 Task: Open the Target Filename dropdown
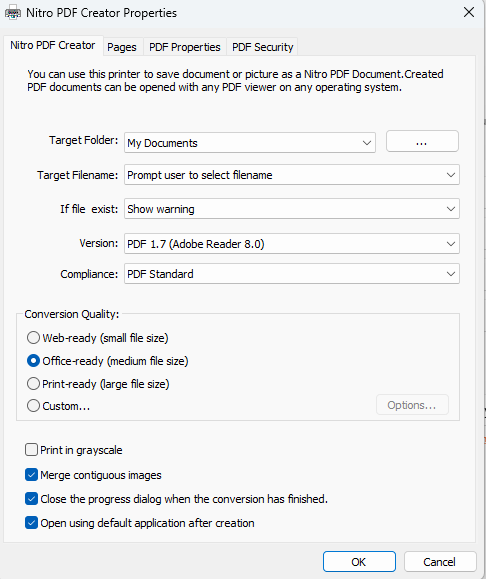[292, 175]
